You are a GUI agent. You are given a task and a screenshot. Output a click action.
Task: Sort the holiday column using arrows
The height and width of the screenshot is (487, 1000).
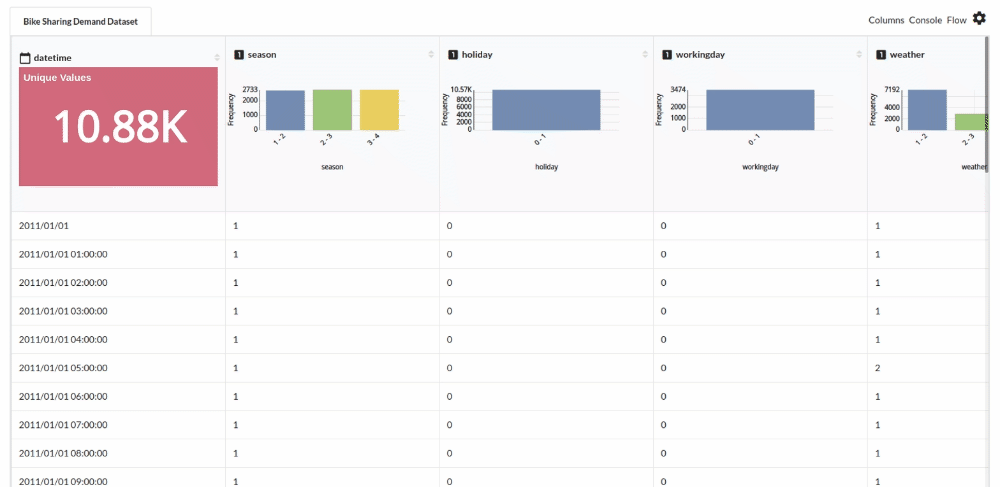click(645, 55)
